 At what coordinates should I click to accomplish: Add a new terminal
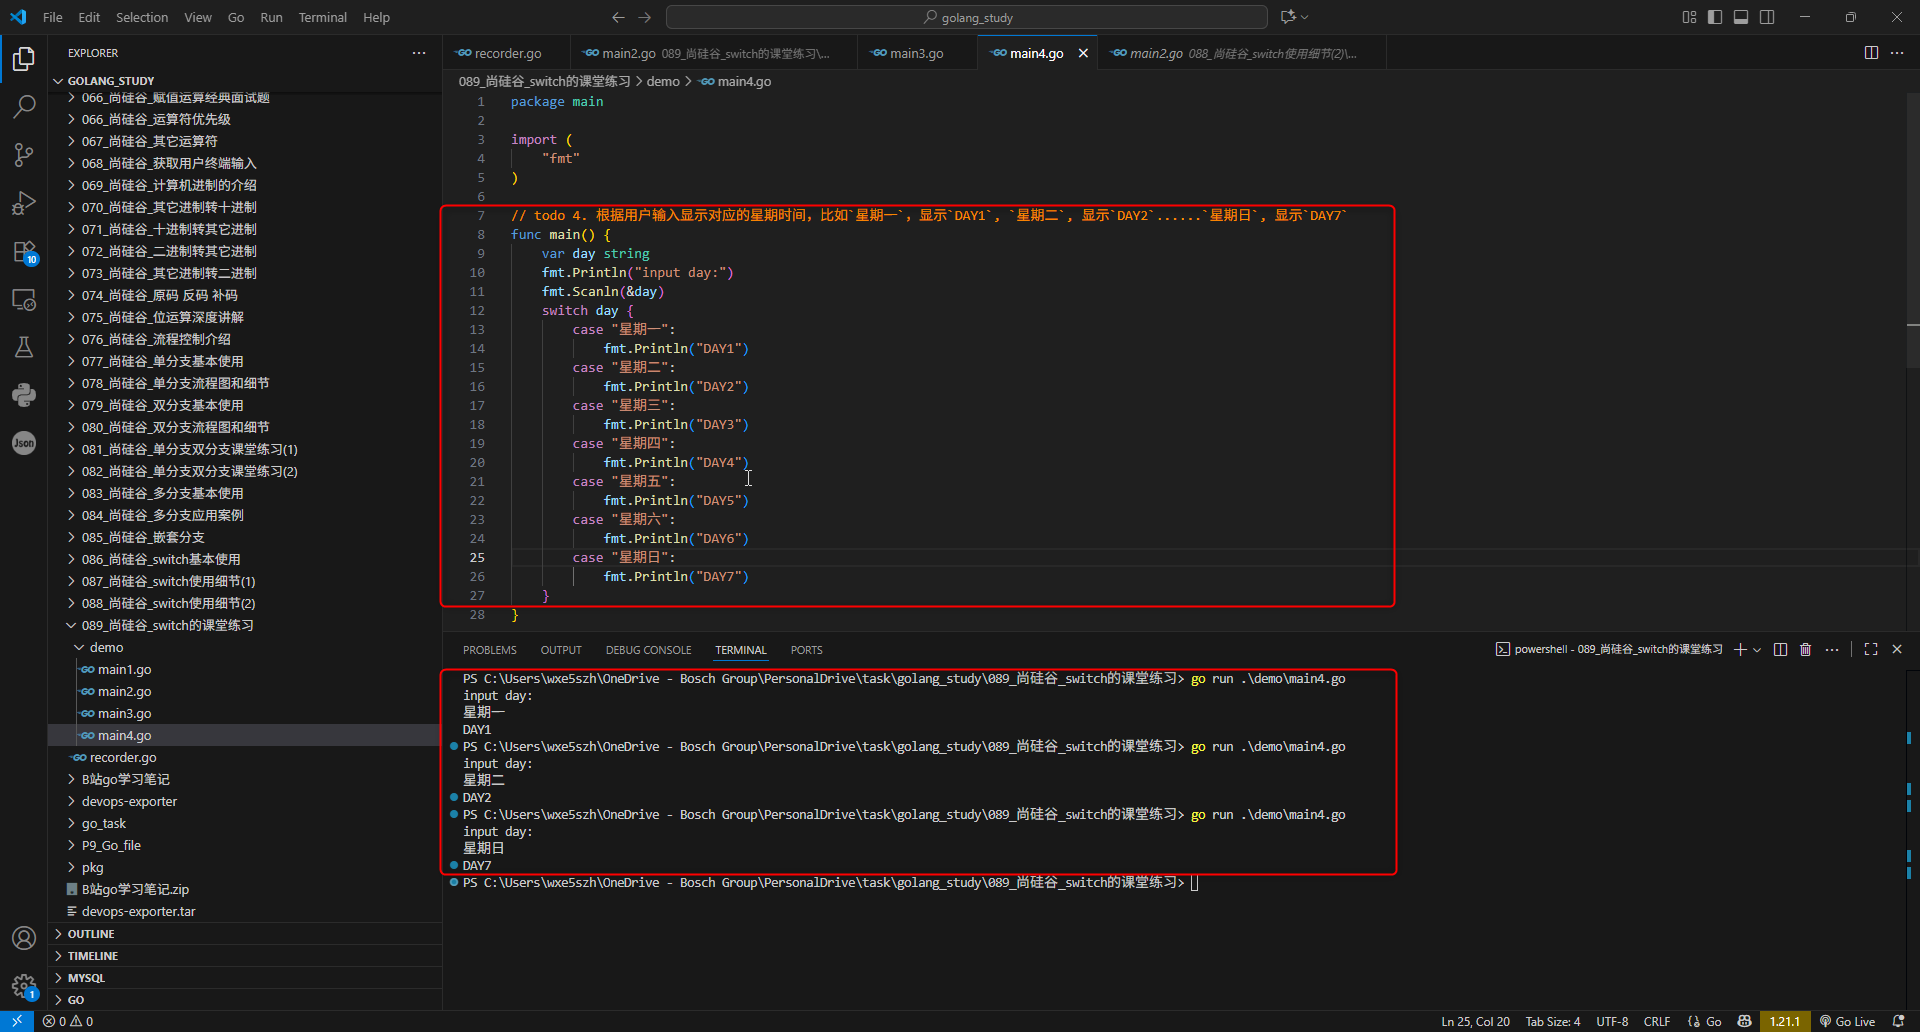1740,650
